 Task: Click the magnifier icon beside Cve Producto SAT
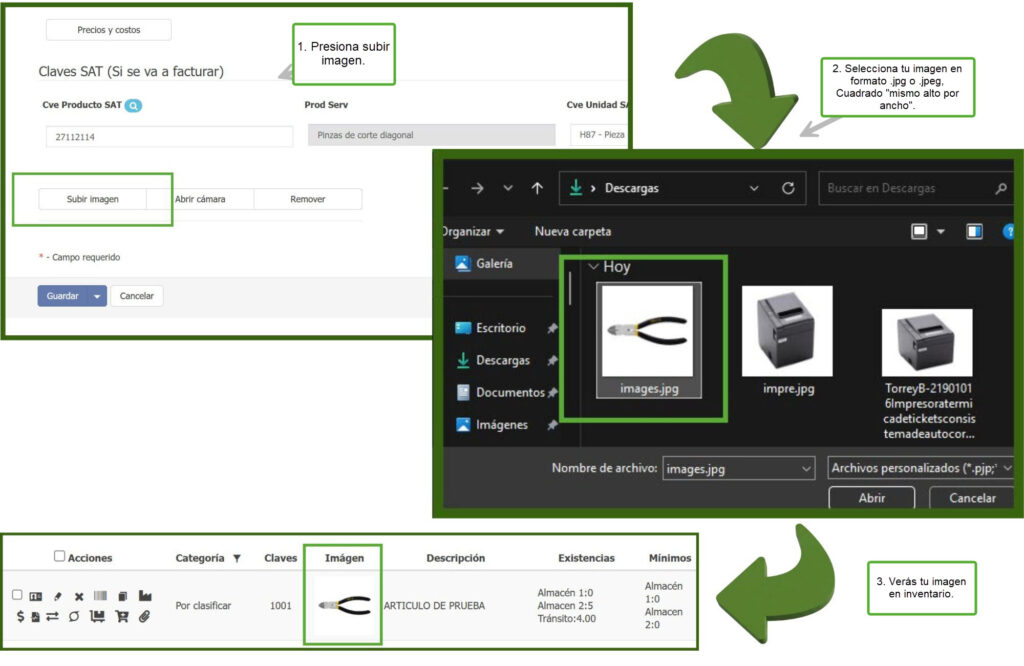click(133, 105)
